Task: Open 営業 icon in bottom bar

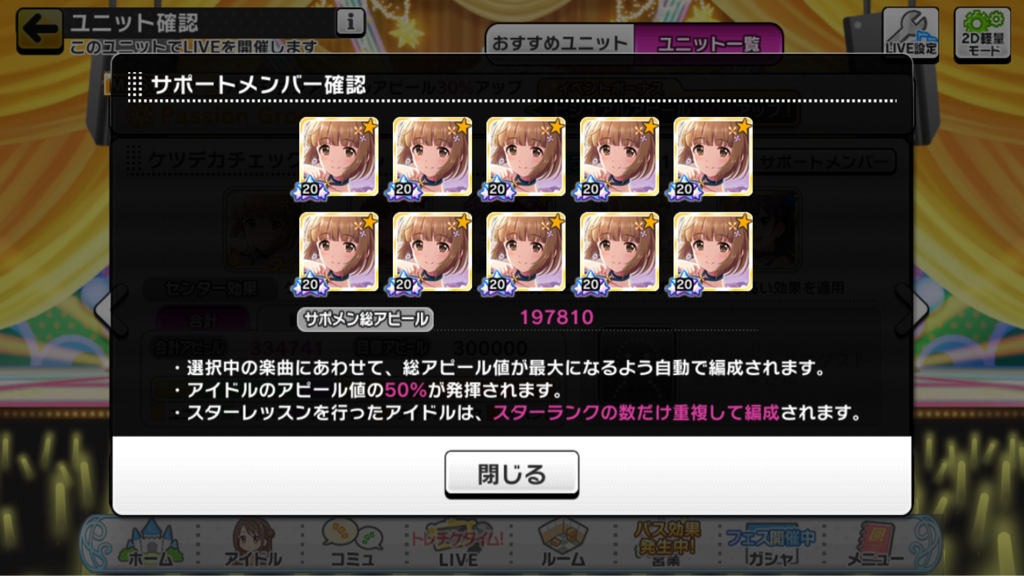Action: tap(666, 543)
